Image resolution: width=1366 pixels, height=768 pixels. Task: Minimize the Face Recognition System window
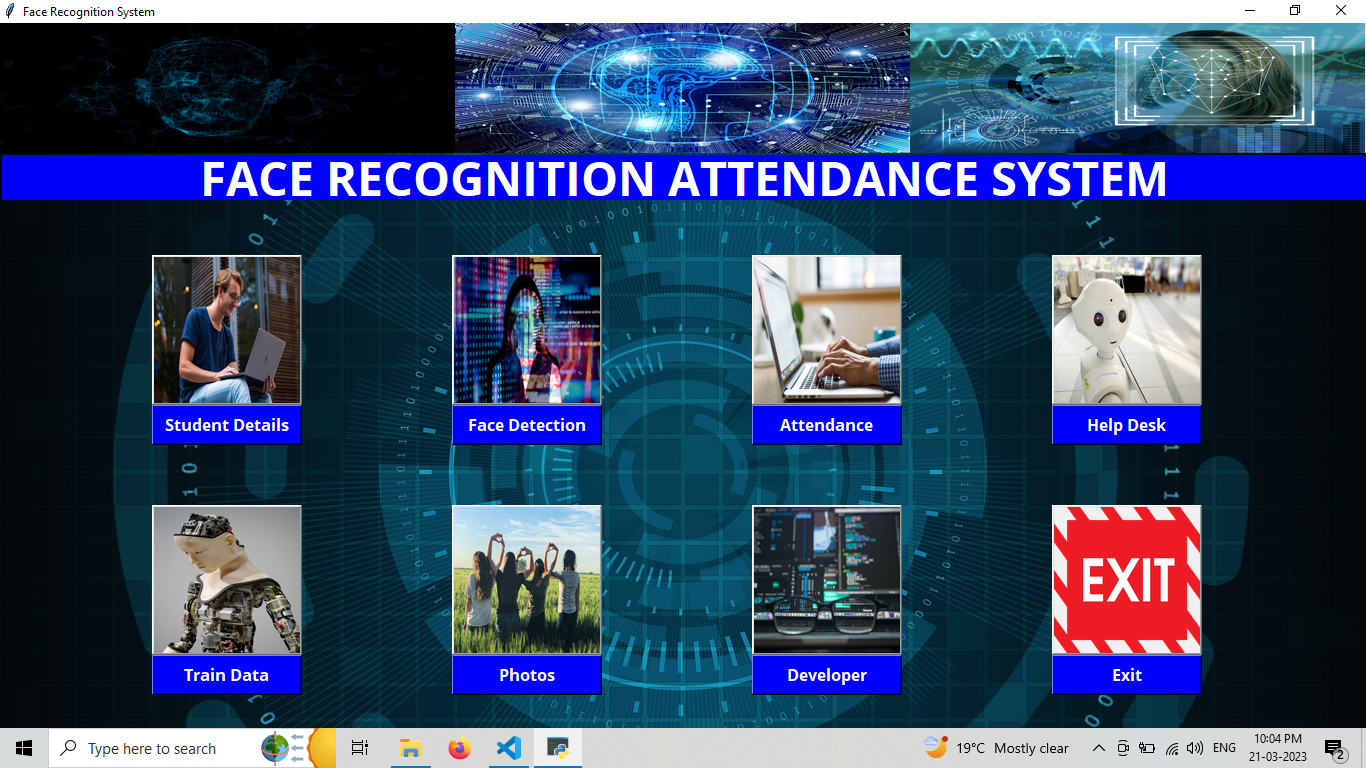pos(1250,11)
